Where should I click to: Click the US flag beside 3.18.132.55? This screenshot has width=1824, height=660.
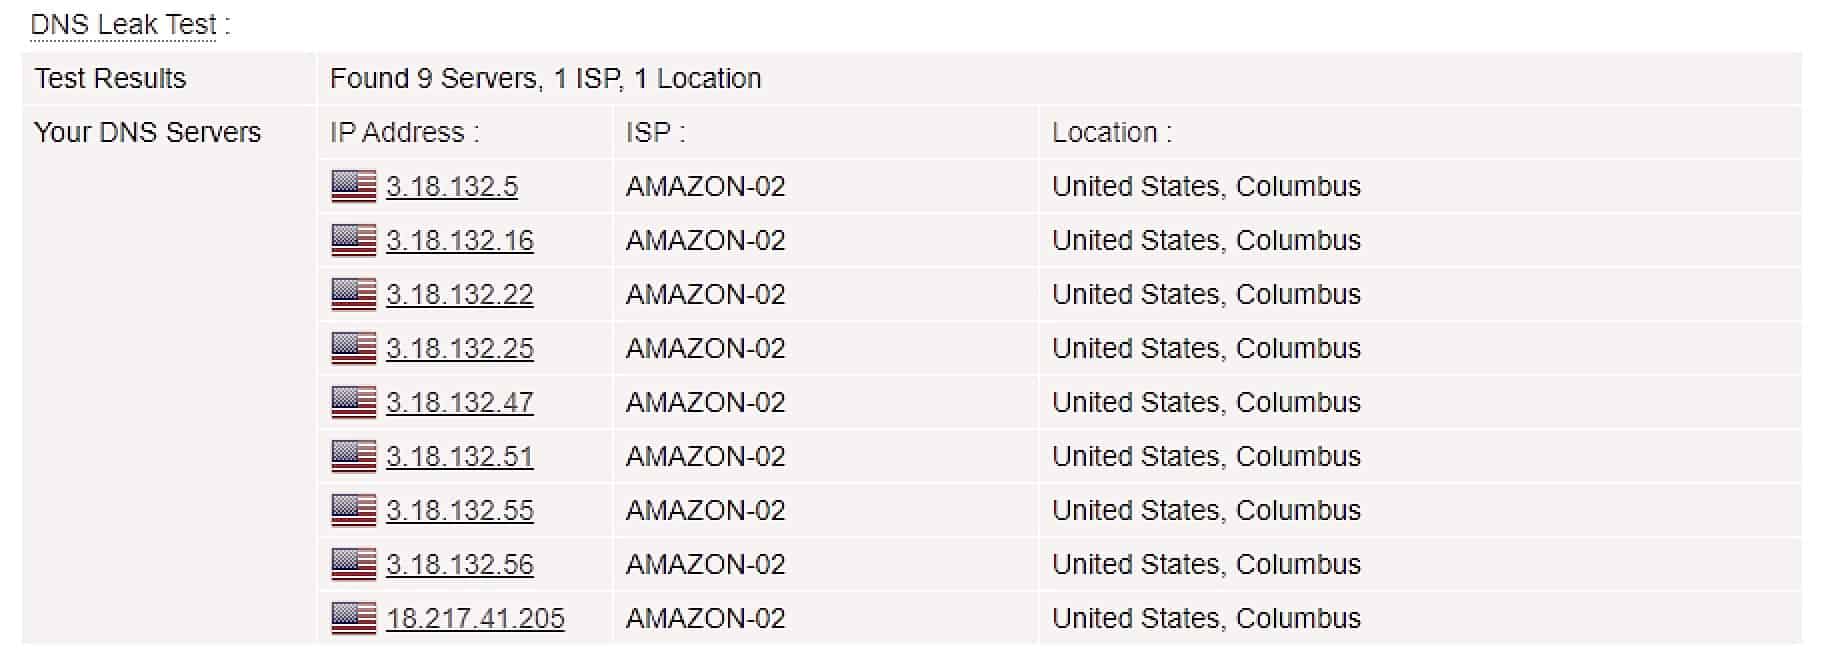click(354, 510)
